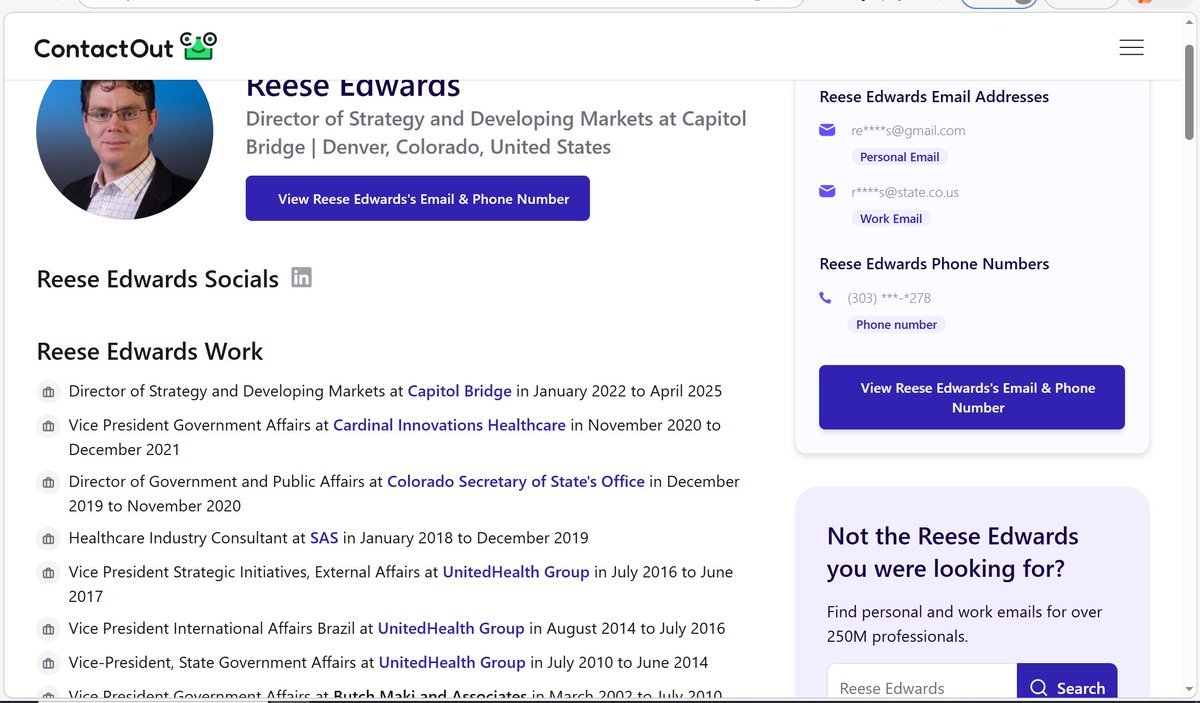This screenshot has width=1200, height=703.
Task: Click Reese Edwards Phone Numbers heading
Action: click(934, 264)
